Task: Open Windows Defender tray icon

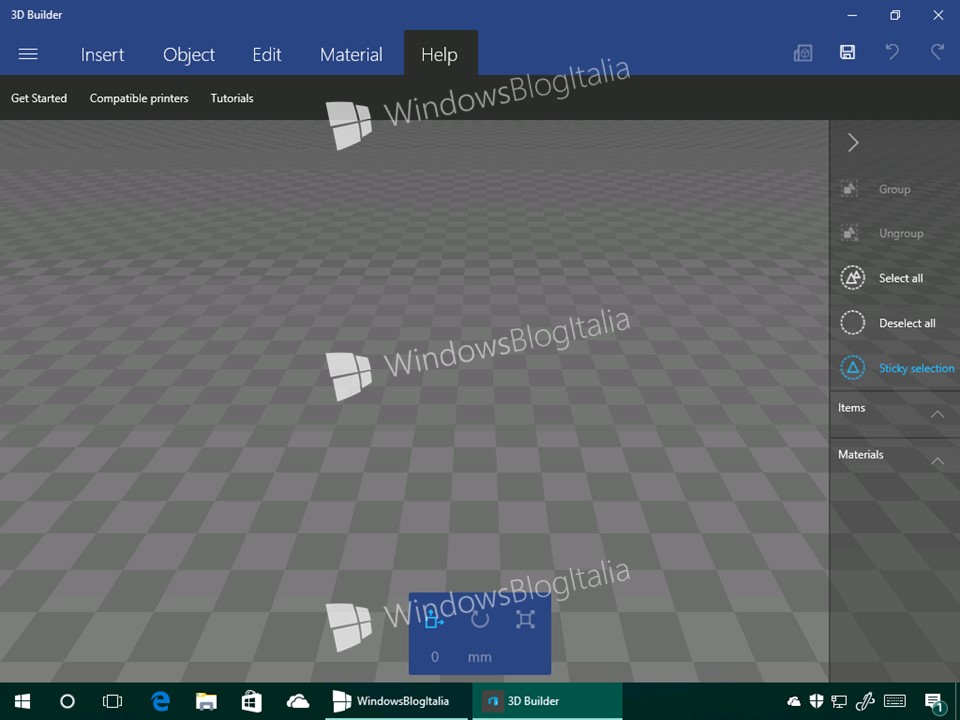Action: click(x=816, y=701)
